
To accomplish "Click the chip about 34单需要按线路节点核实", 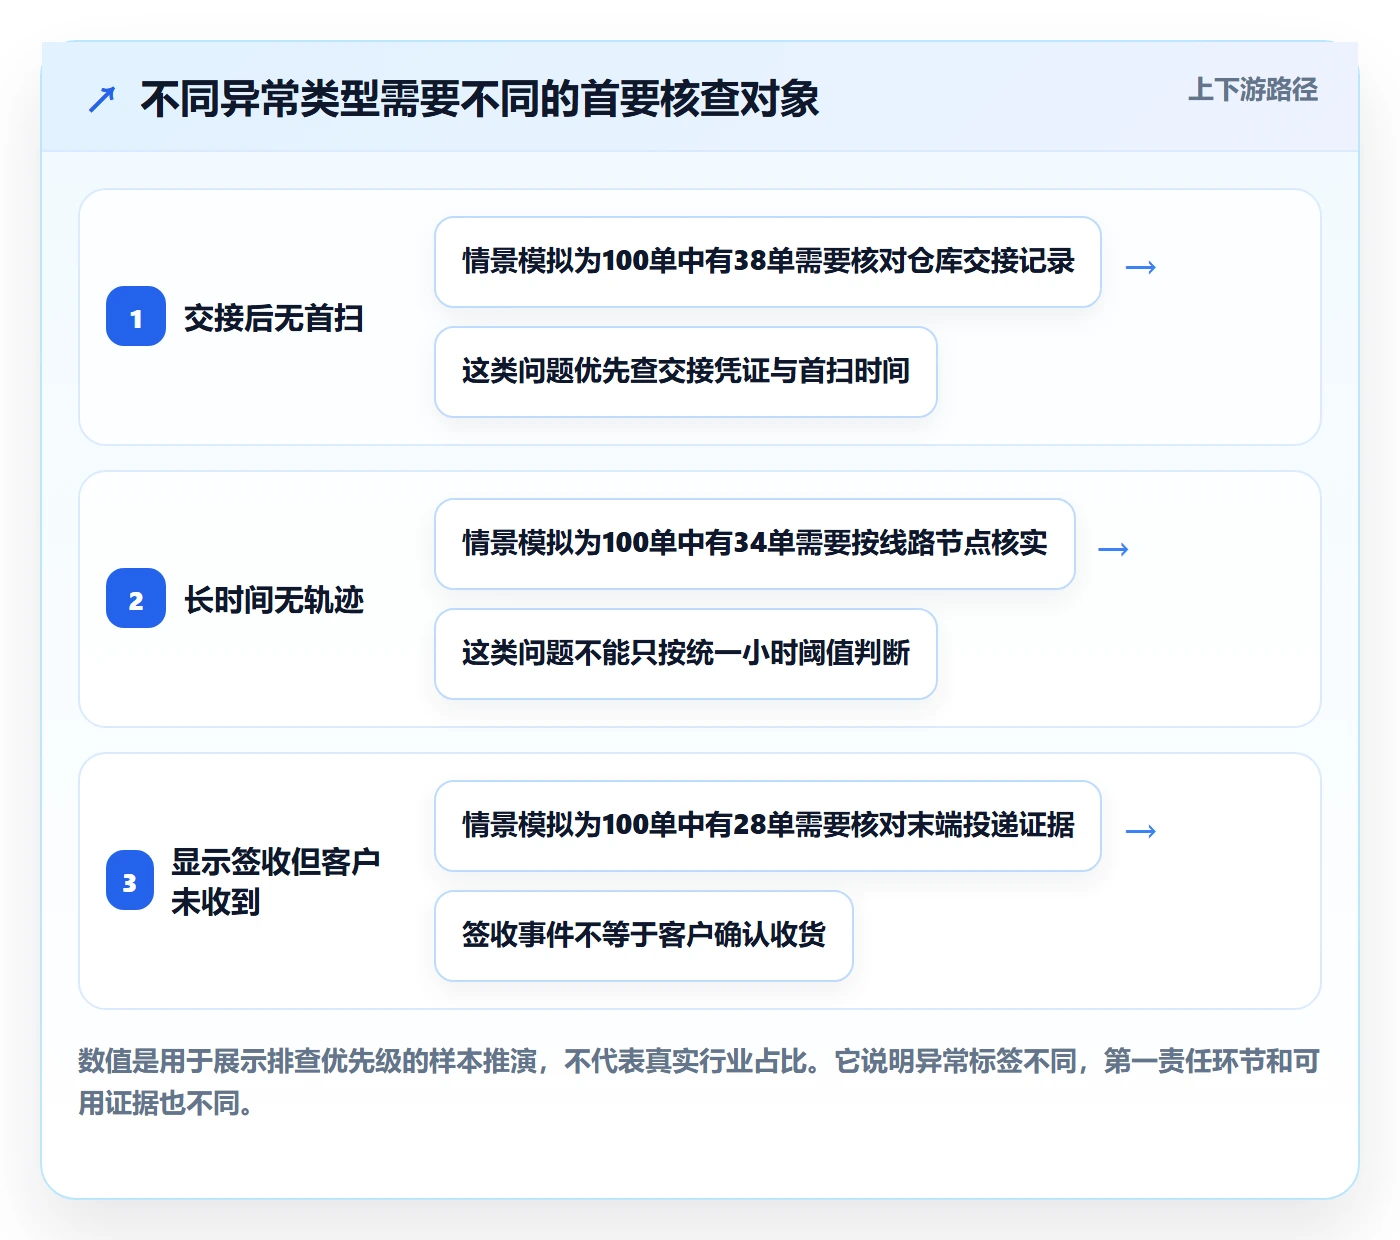I will (755, 544).
